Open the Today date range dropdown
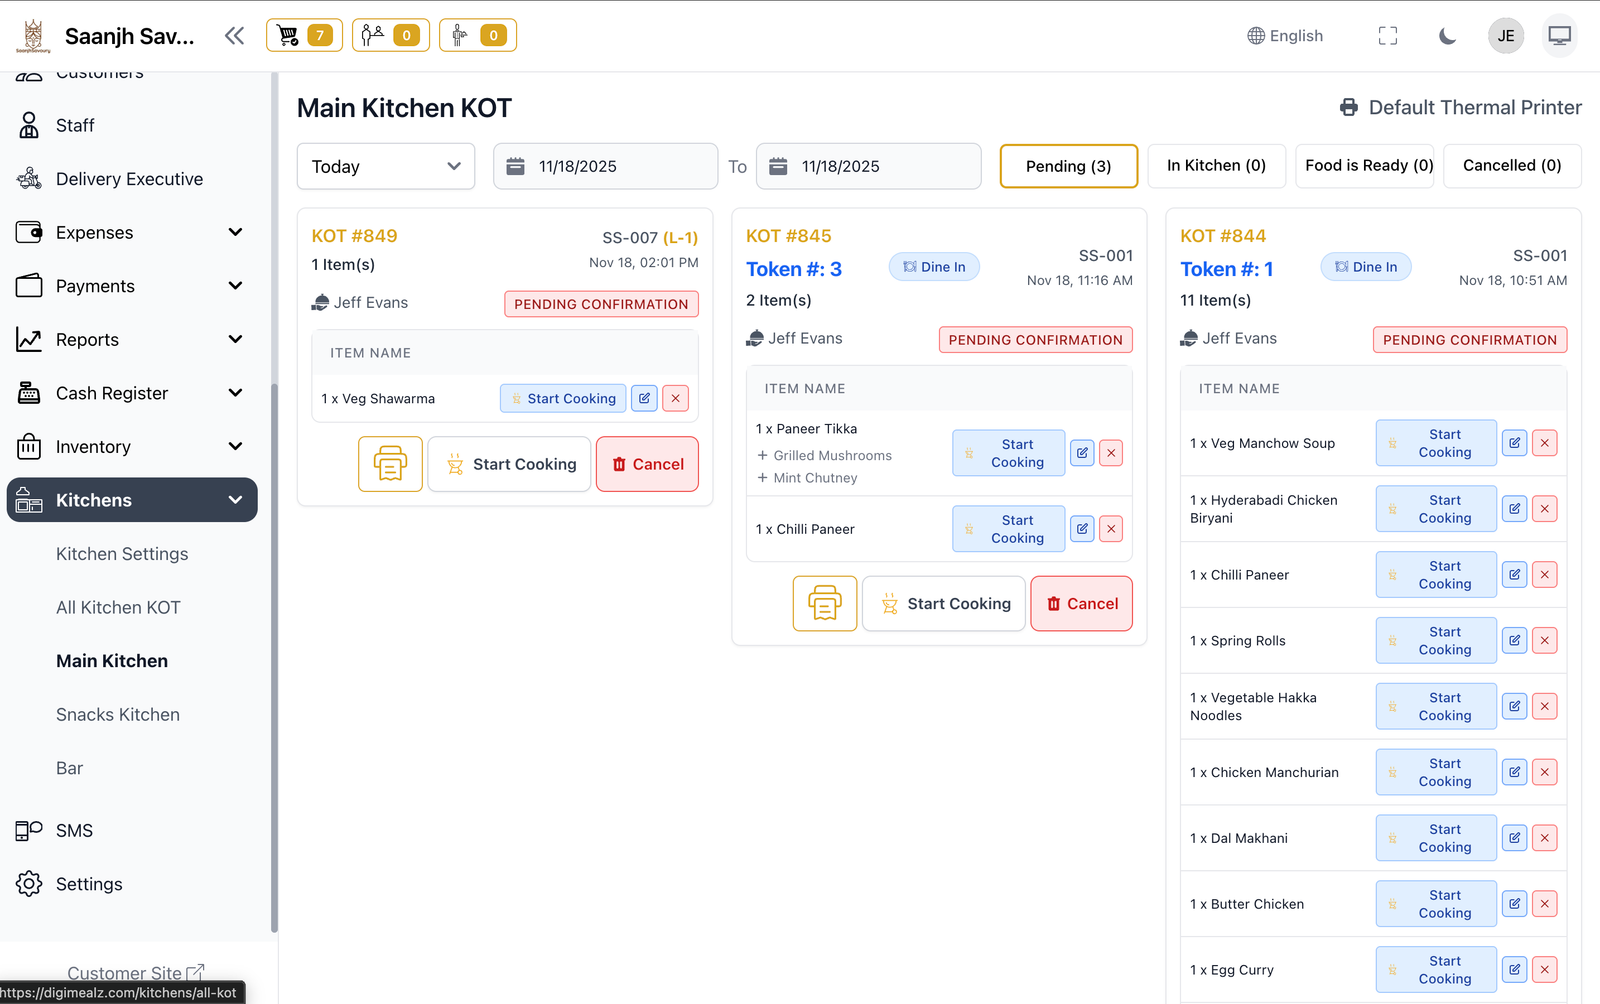This screenshot has height=1004, width=1600. tap(385, 166)
